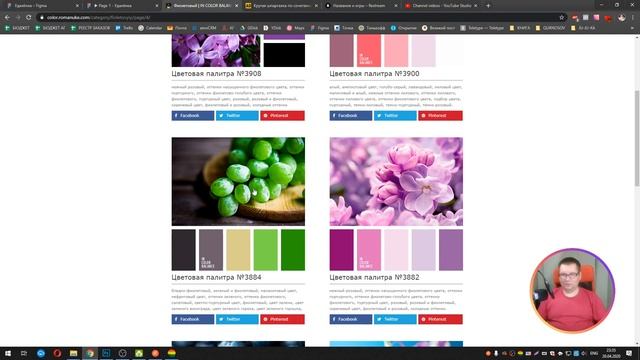The image size is (640, 360).
Task: Open the Почта mail bookmark
Action: click(x=177, y=28)
